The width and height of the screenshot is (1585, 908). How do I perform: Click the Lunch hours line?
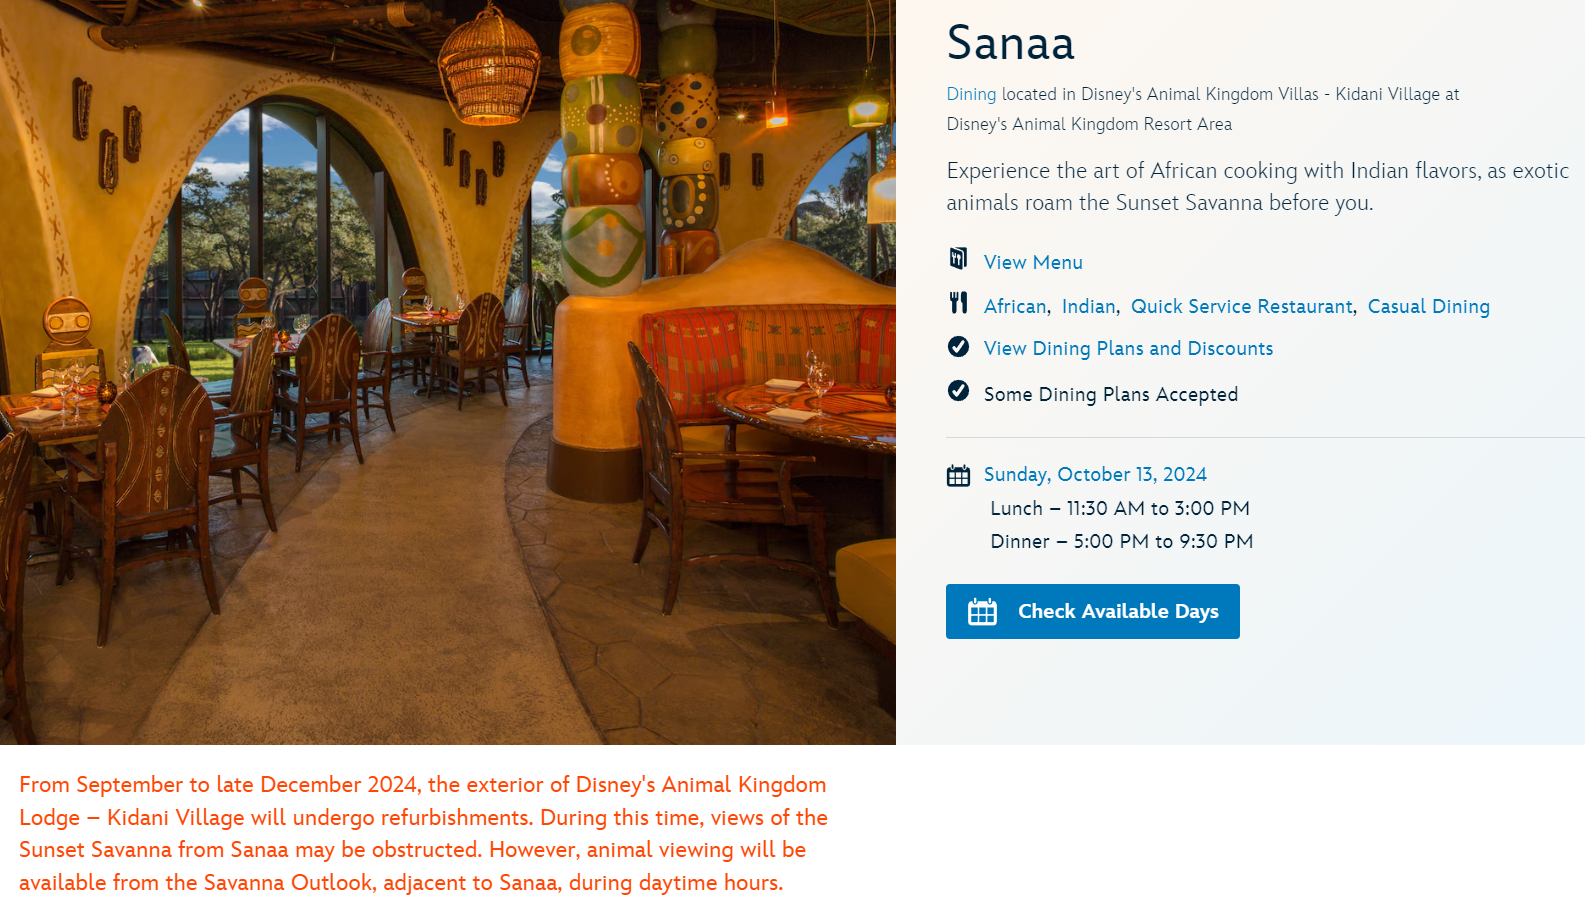click(1119, 509)
